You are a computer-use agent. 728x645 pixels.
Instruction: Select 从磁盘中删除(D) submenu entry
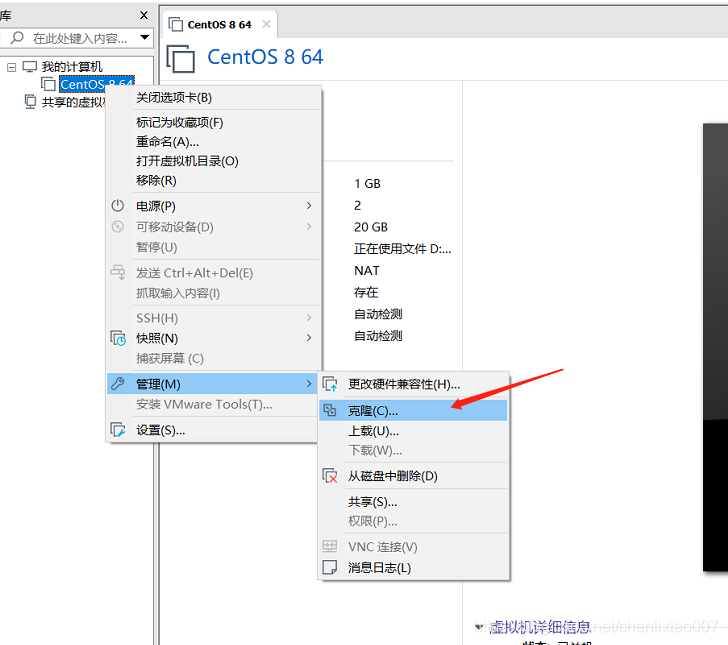point(414,476)
